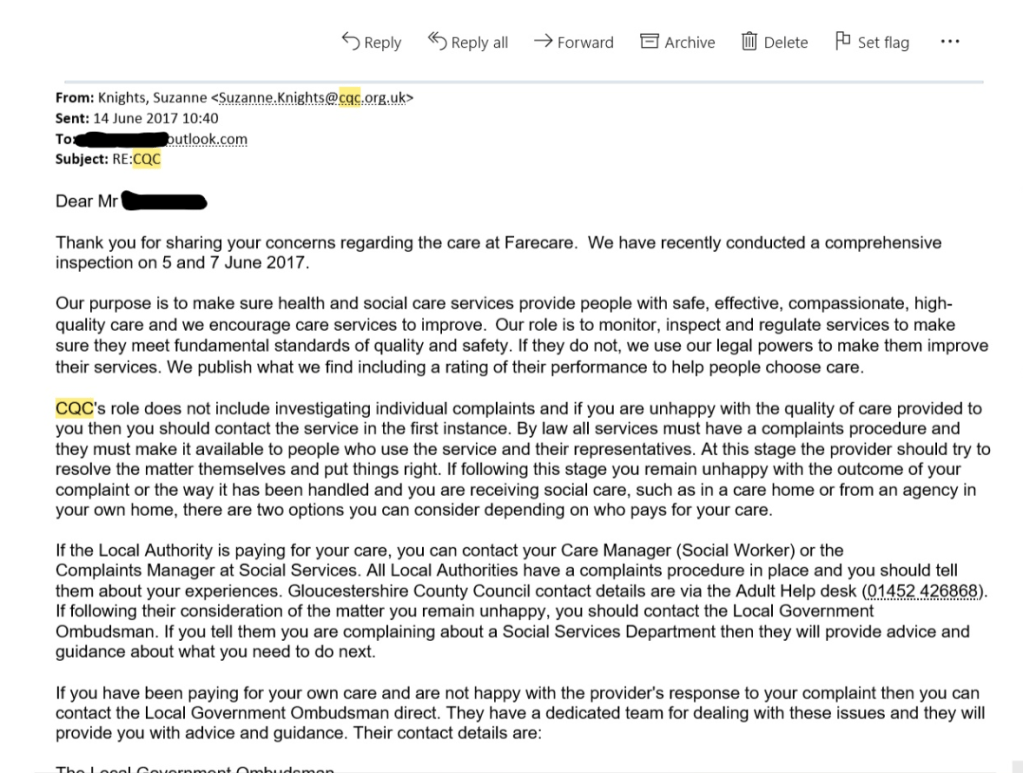
Task: Click the Reply arrow icon
Action: (x=351, y=41)
